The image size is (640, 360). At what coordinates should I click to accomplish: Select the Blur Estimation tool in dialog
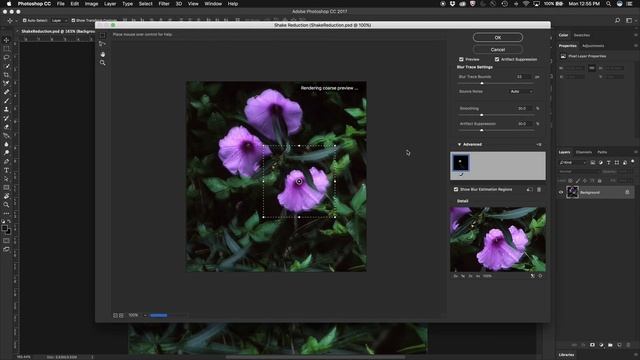102,36
